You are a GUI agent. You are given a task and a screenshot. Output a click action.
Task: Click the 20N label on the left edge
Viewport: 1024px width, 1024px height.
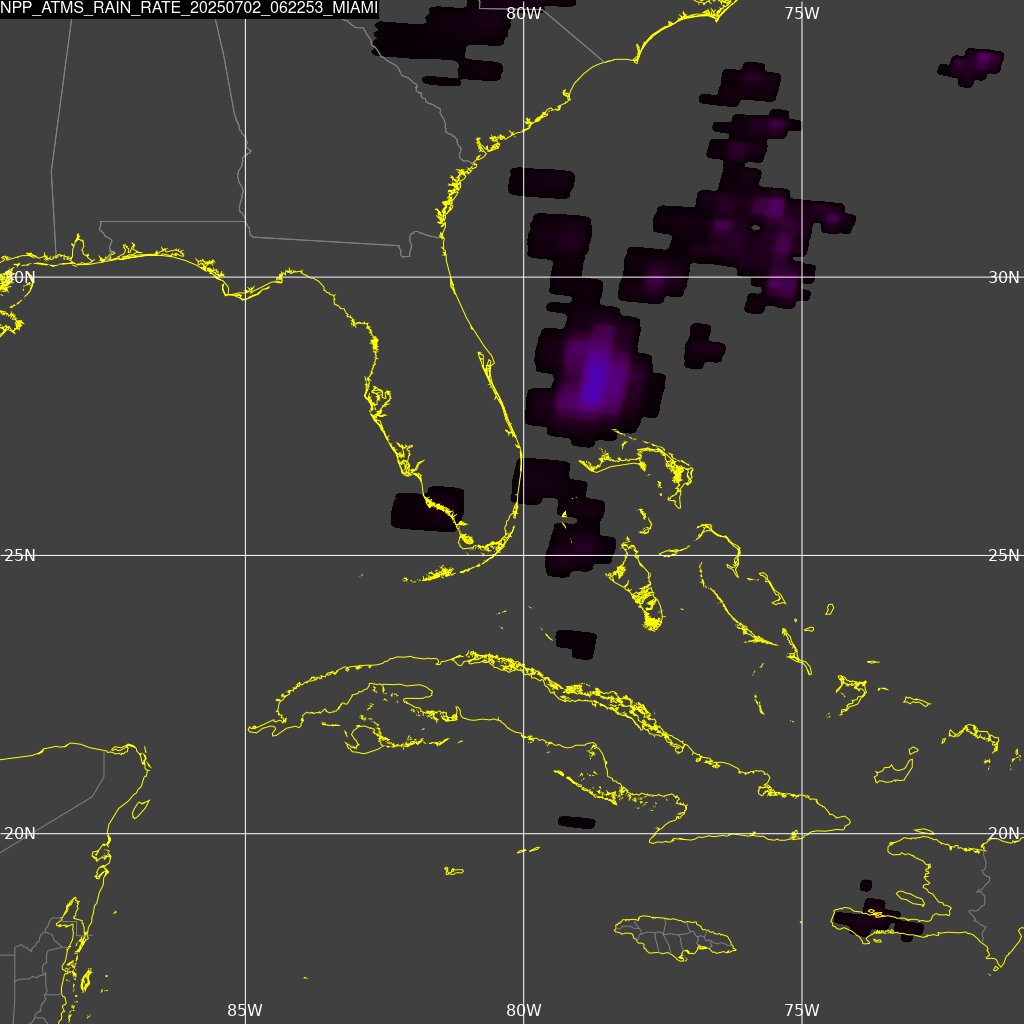tap(20, 833)
